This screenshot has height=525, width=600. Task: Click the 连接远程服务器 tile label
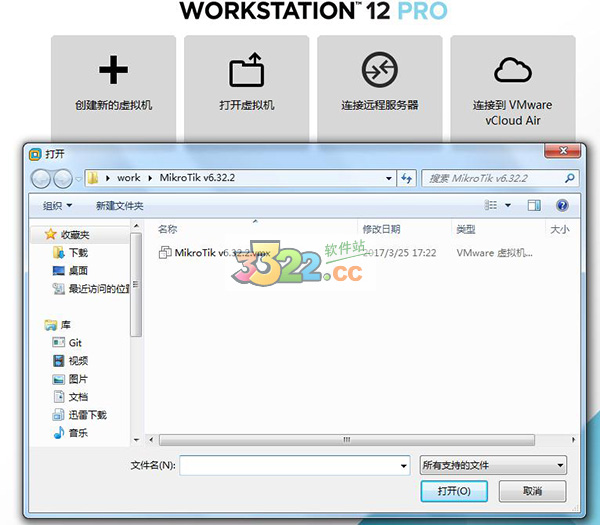[x=380, y=105]
